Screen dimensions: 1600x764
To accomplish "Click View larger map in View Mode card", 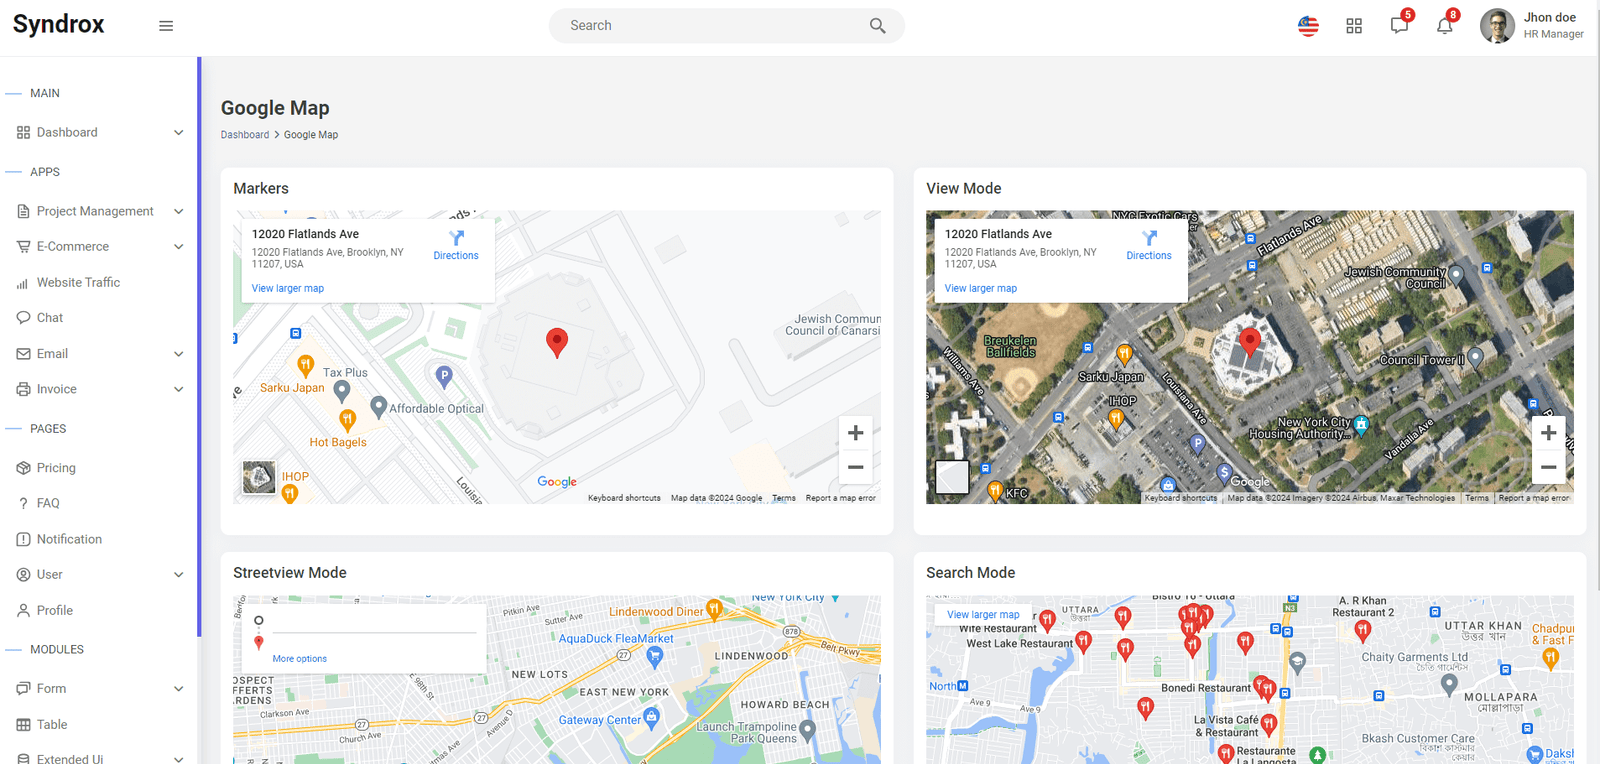I will pos(981,289).
